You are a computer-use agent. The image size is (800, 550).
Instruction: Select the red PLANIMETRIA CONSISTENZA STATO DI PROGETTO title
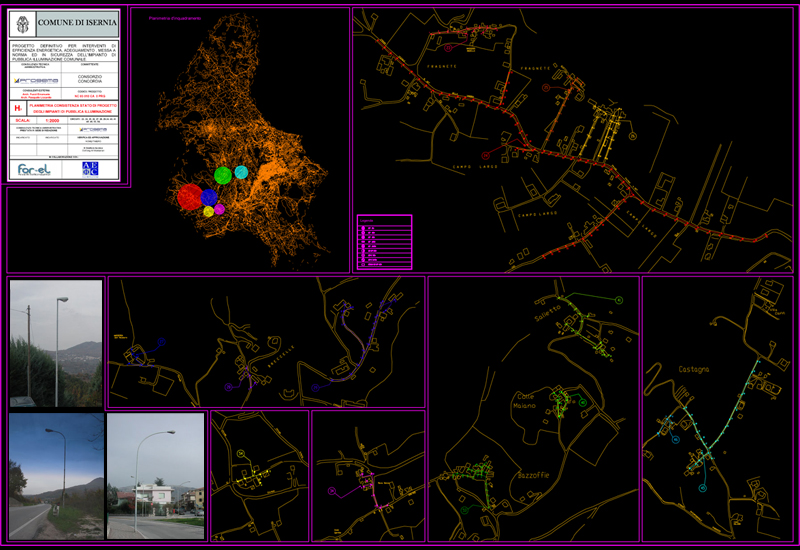[73, 108]
